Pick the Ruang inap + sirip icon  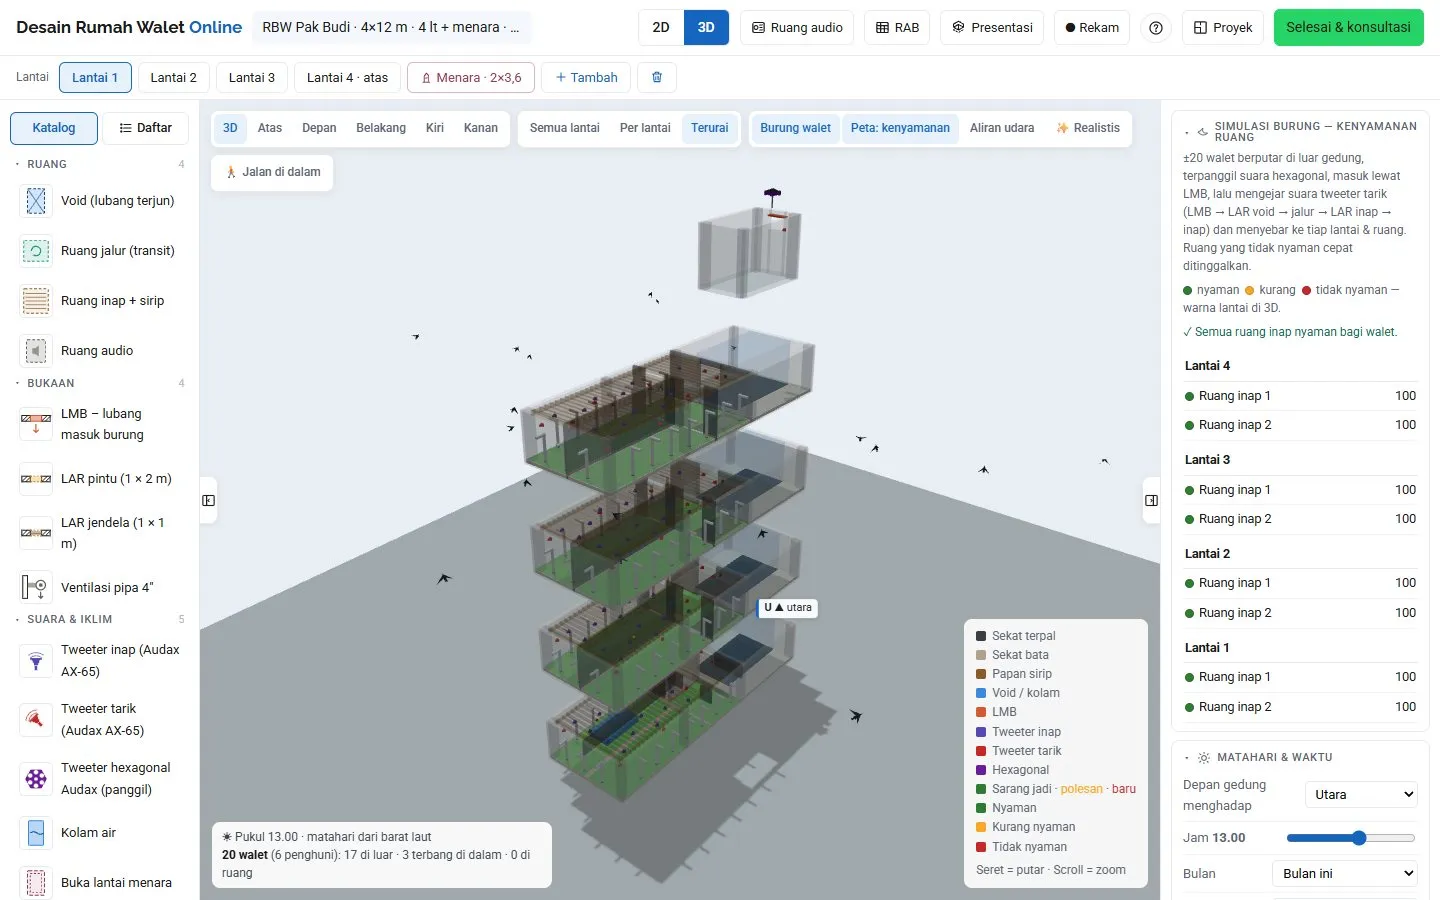[36, 301]
